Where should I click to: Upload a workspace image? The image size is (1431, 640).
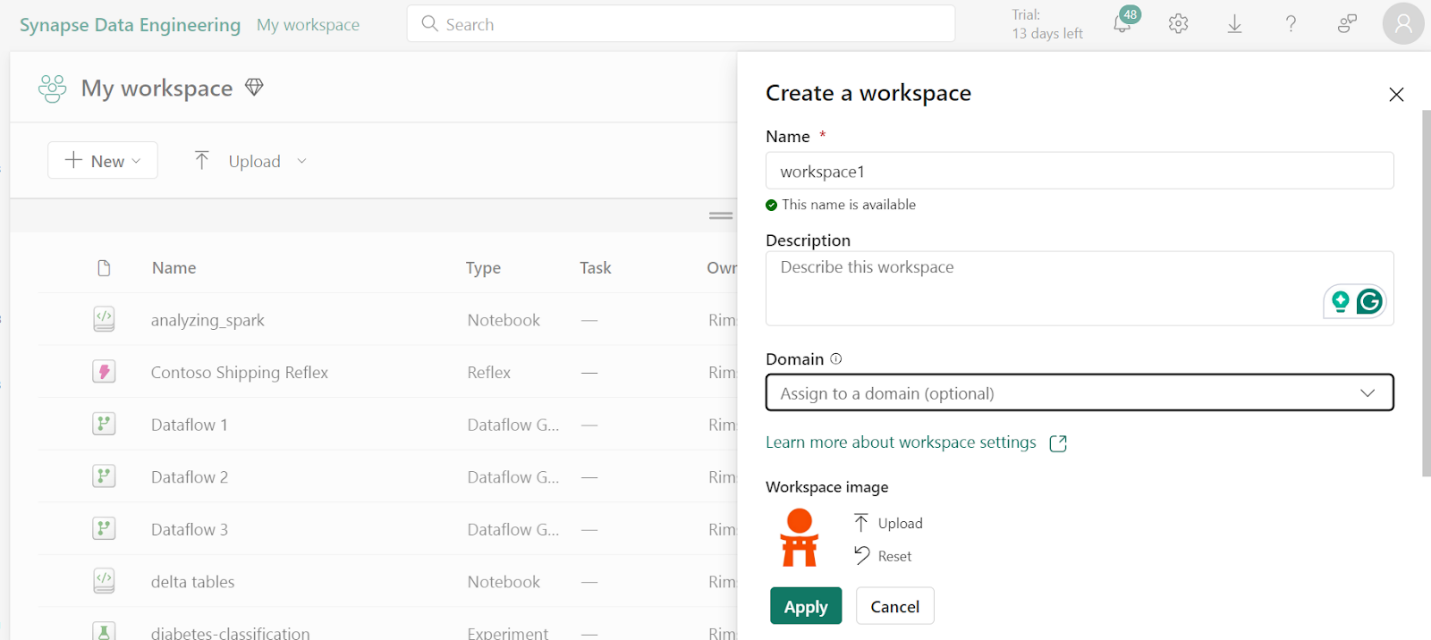[x=888, y=522]
